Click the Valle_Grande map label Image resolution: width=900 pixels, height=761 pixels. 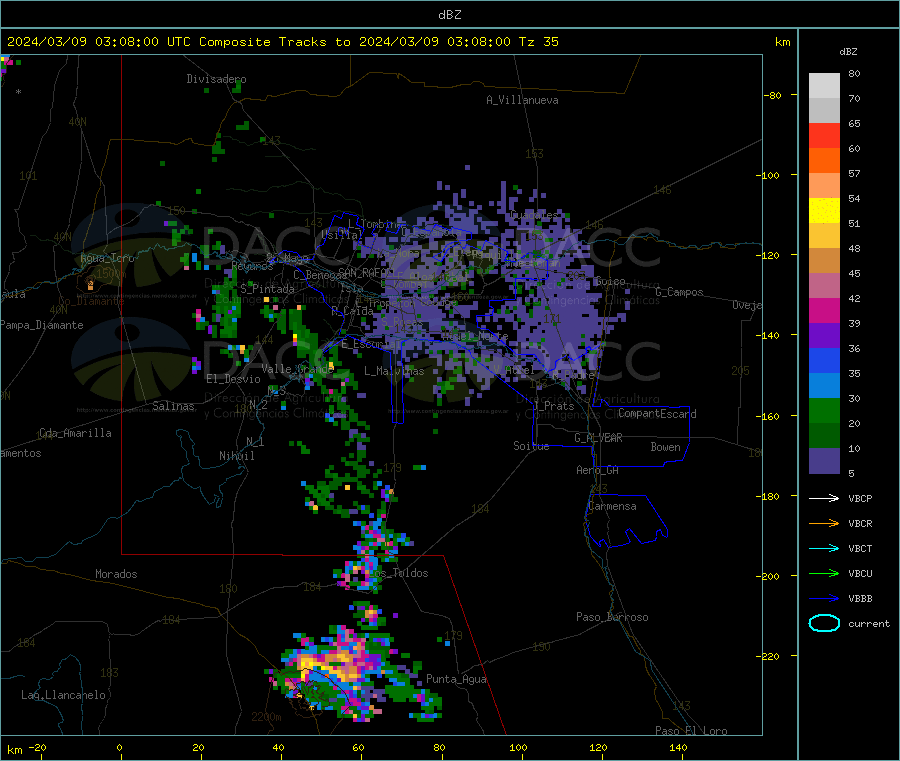pyautogui.click(x=297, y=369)
